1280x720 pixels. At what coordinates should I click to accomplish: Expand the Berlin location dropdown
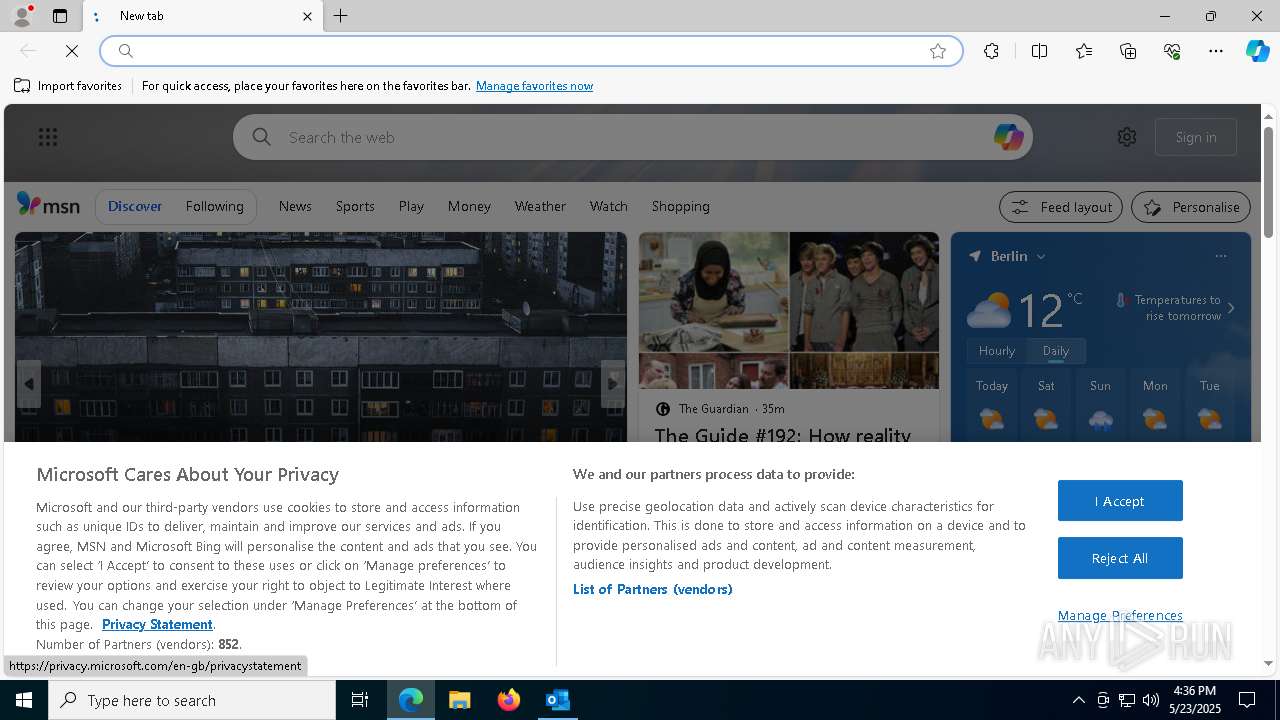[1041, 256]
